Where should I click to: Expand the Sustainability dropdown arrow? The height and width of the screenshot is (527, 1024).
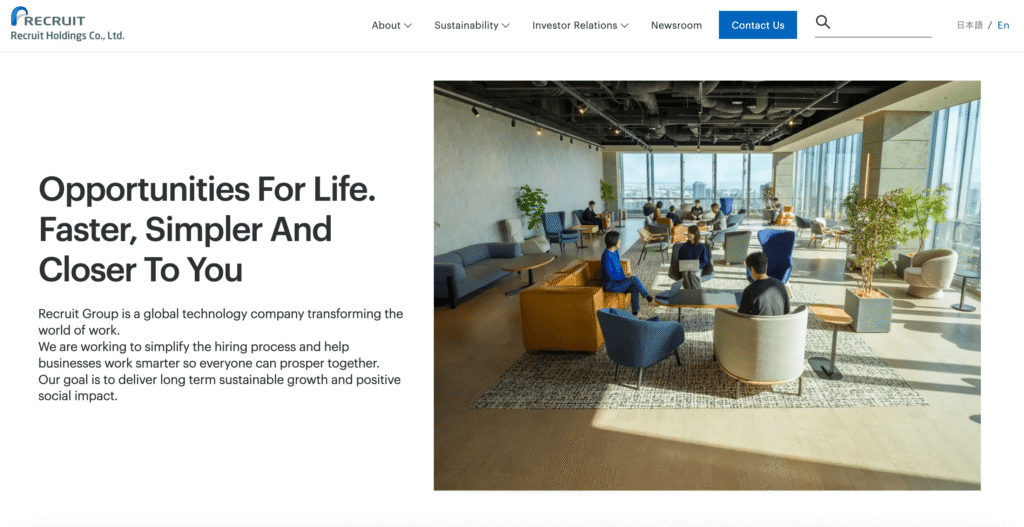point(505,25)
